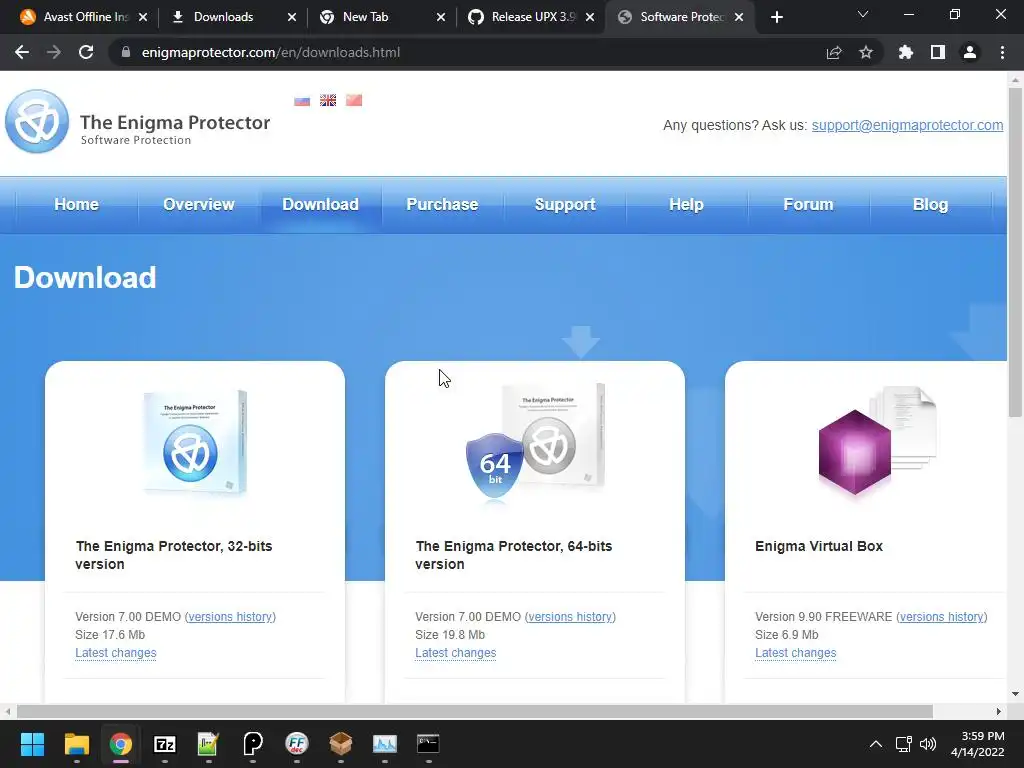Click the browser forward arrow

tap(54, 52)
